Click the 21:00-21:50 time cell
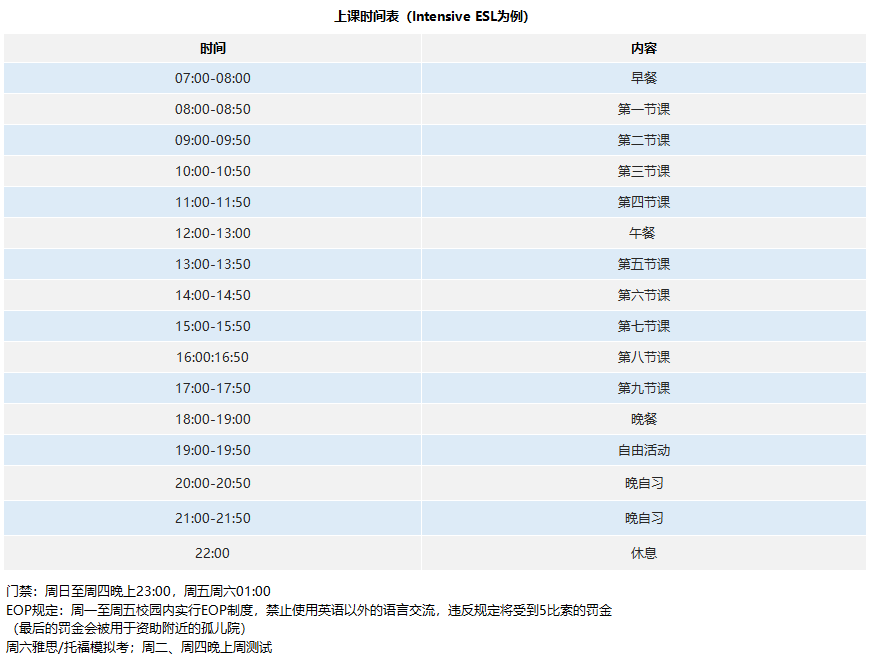 (x=213, y=518)
